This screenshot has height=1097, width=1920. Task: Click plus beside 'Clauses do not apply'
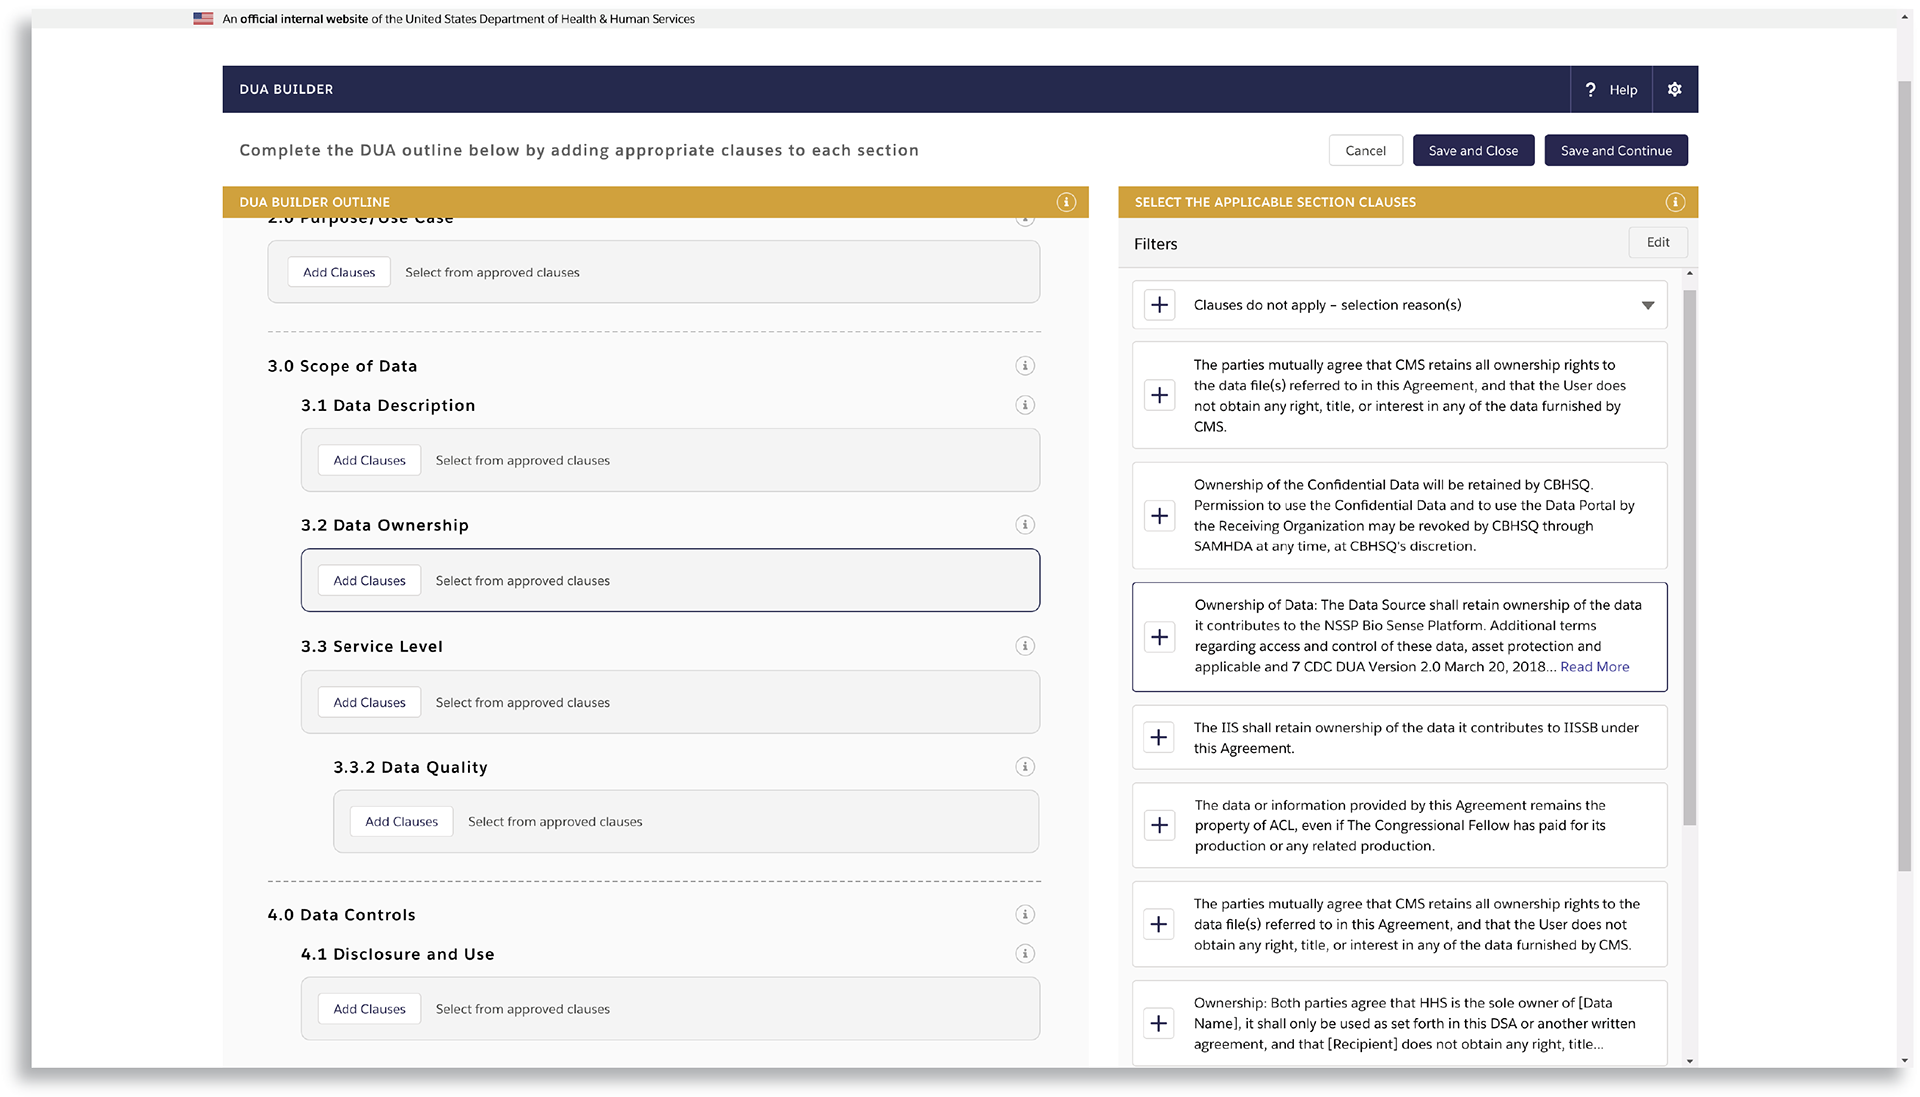[x=1159, y=305]
